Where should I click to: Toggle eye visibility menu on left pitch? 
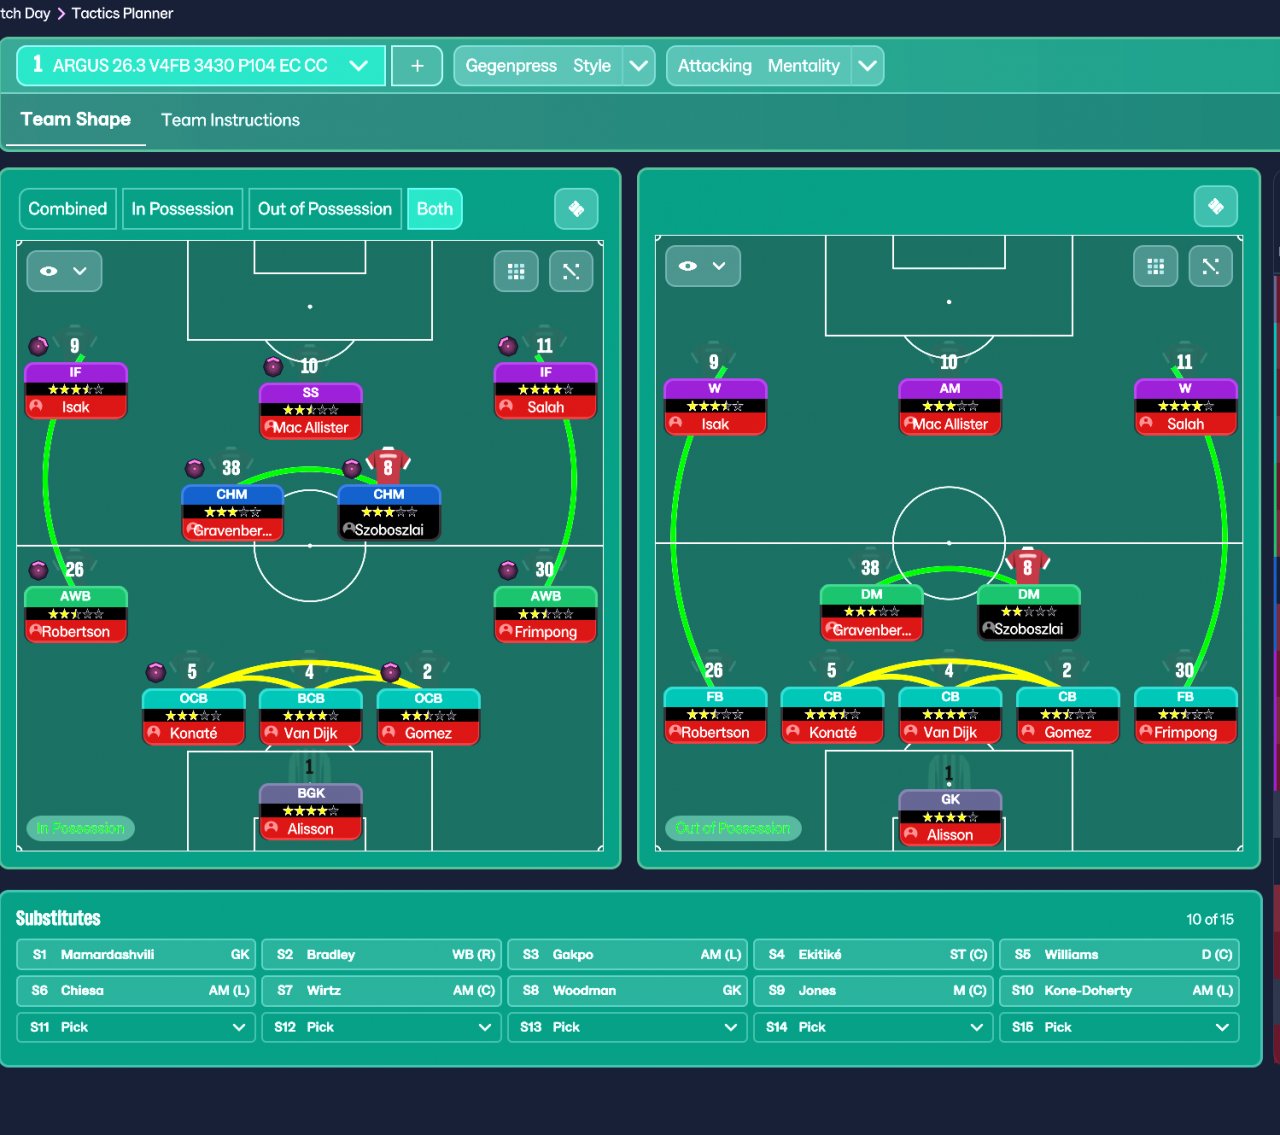pyautogui.click(x=64, y=271)
